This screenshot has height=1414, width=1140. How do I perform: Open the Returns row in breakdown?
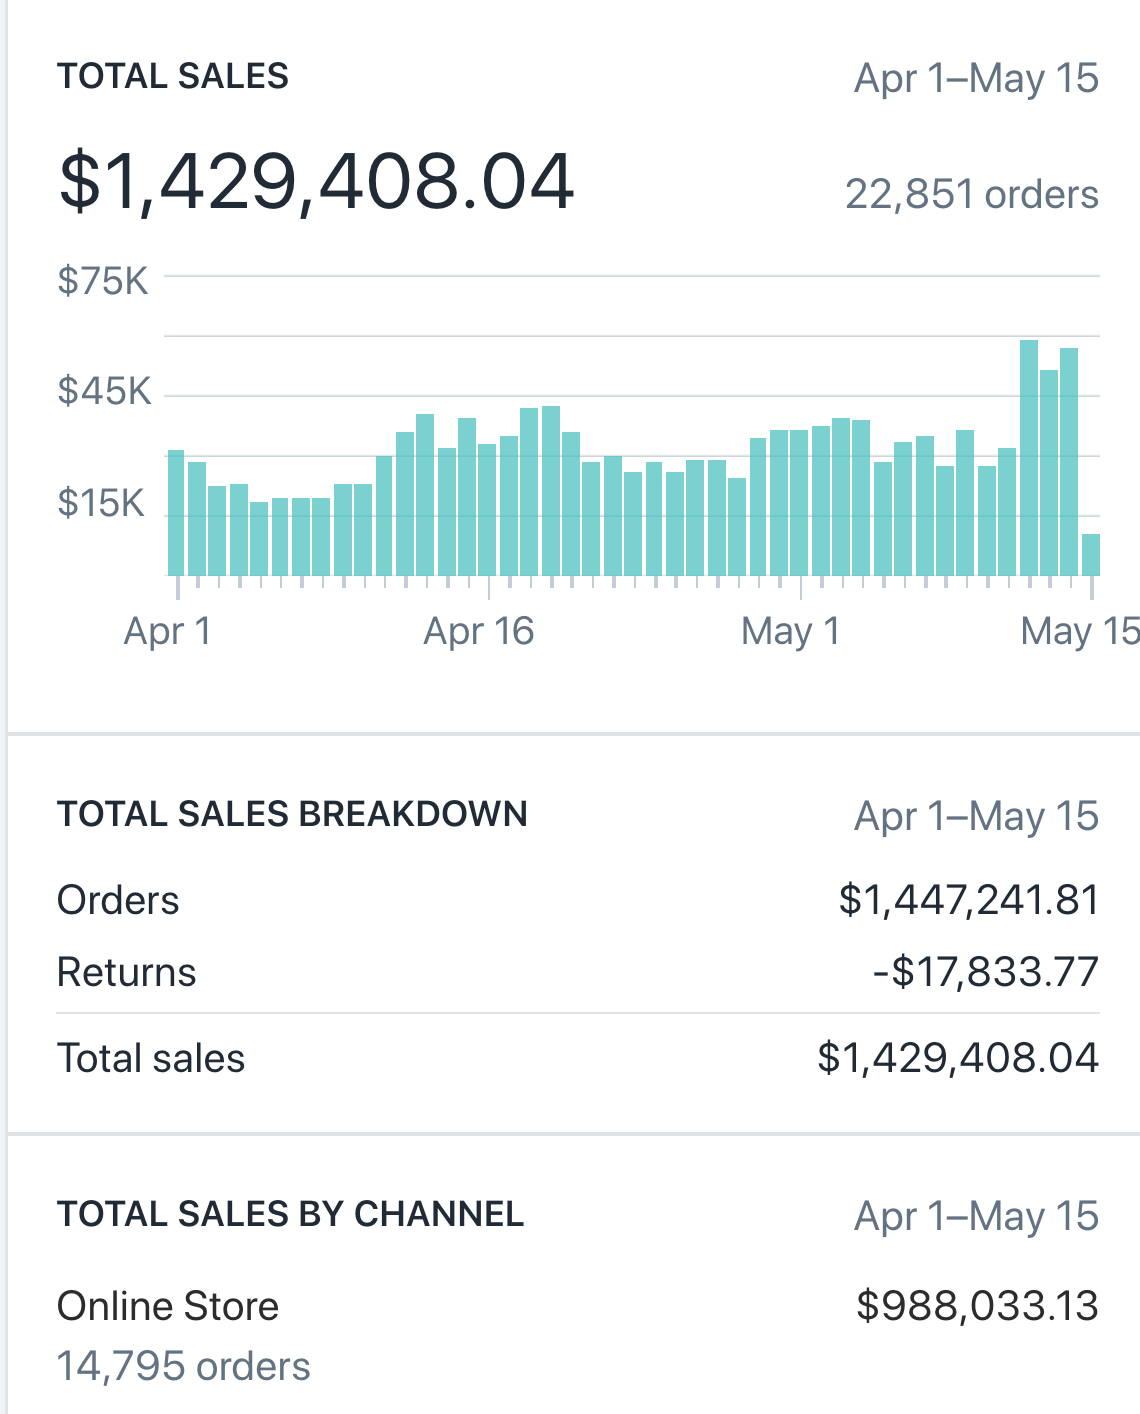tap(127, 972)
